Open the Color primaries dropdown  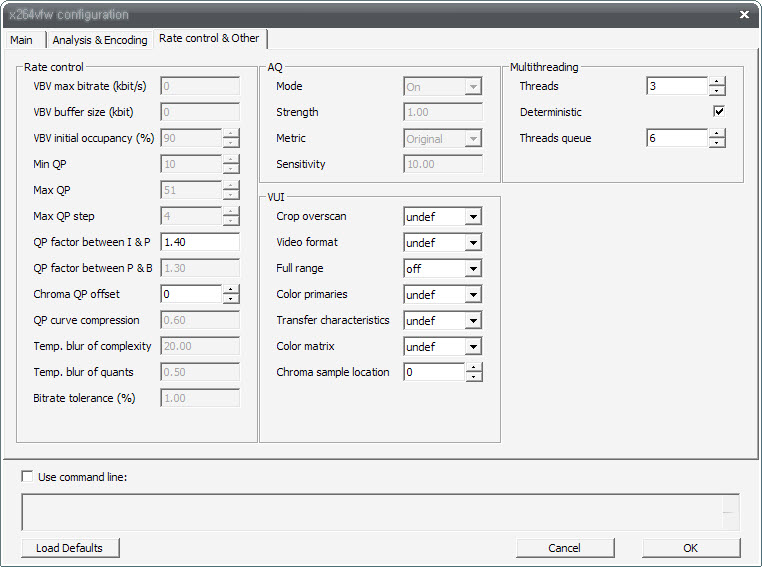click(x=442, y=294)
